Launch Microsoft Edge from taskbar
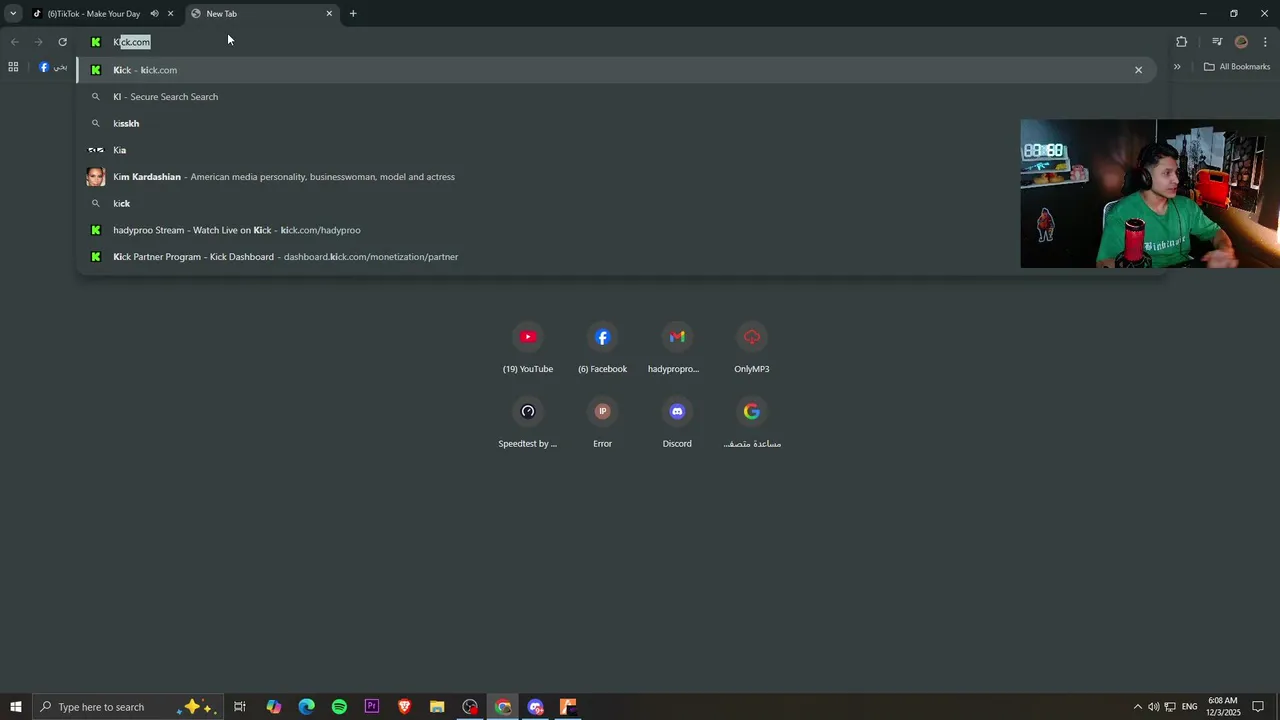 coord(306,707)
